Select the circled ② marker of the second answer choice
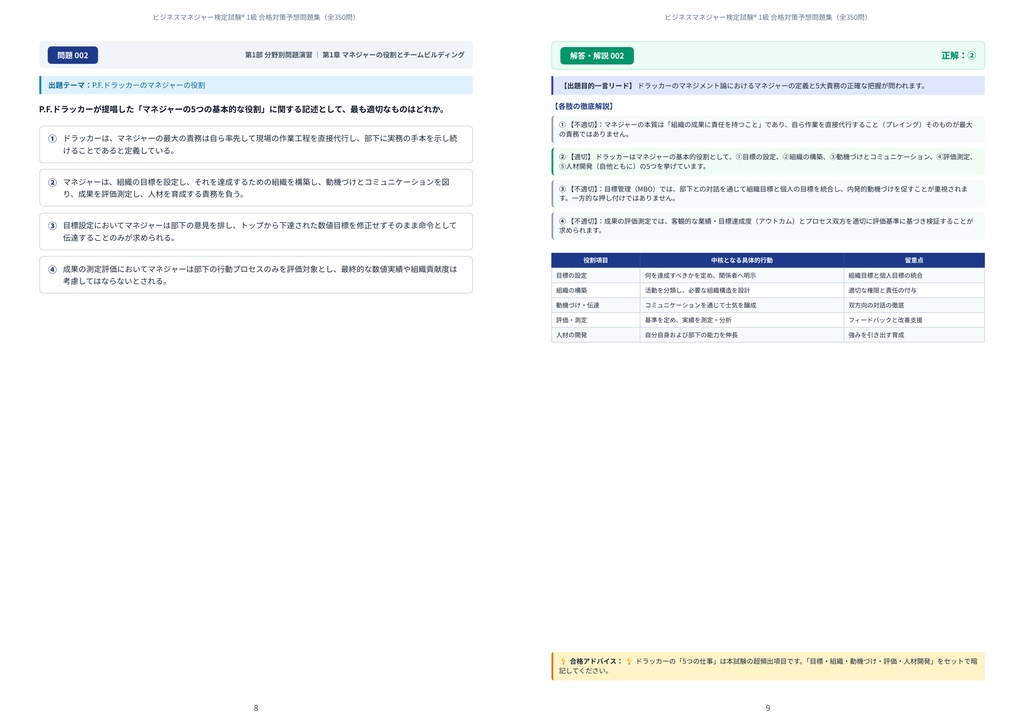This screenshot has height=724, width=1024. point(52,182)
